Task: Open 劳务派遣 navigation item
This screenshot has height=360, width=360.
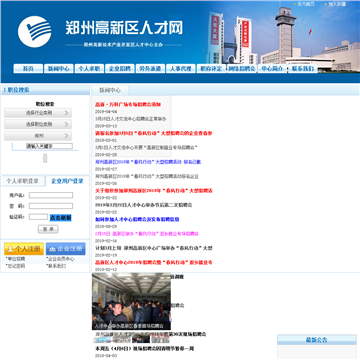Action: 150,69
